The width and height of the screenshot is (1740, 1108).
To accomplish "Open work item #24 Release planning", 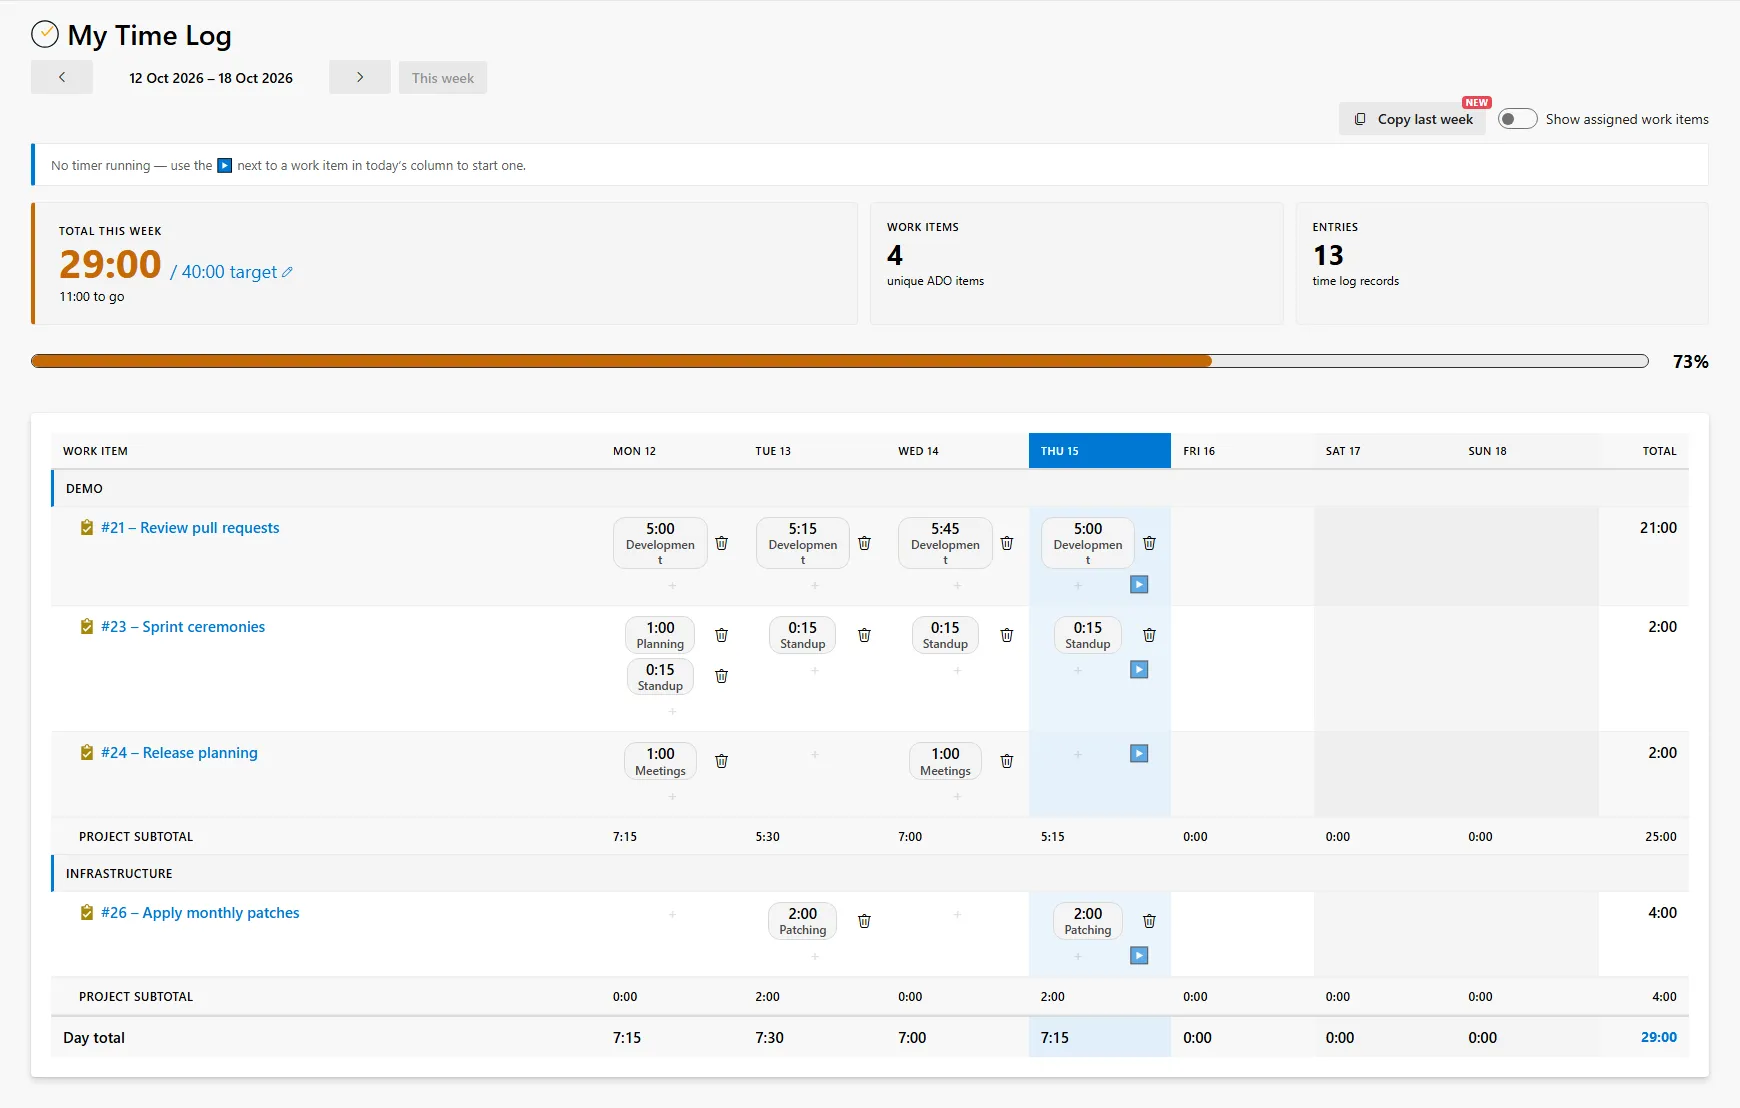I will (179, 753).
